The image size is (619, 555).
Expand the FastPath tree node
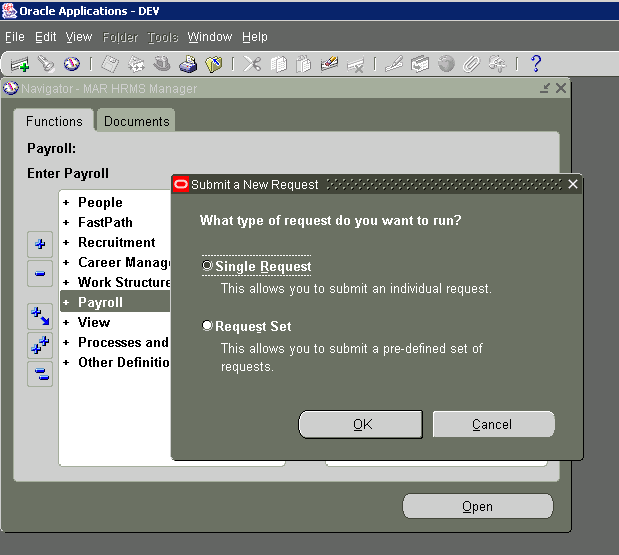[x=66, y=223]
